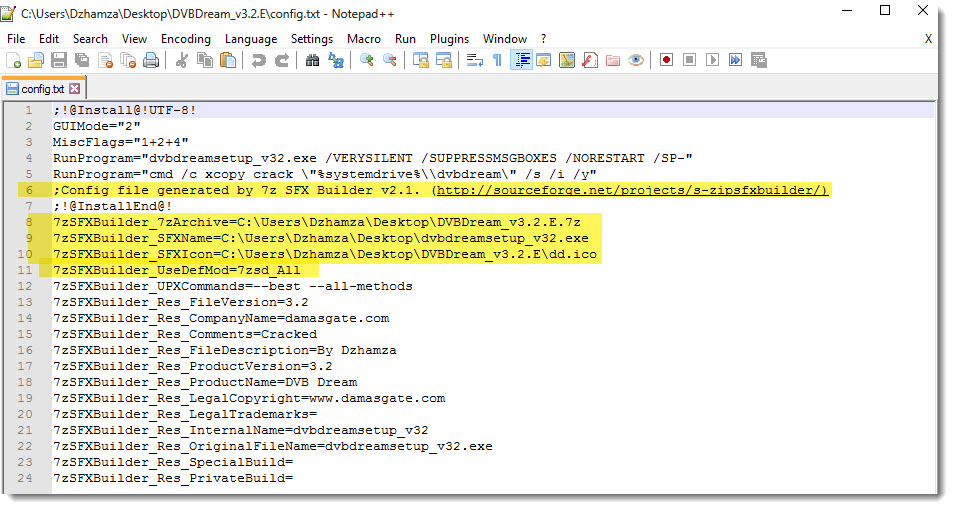This screenshot has height=509, width=953.
Task: Click the Save Recorded Macro icon
Action: pos(759,60)
